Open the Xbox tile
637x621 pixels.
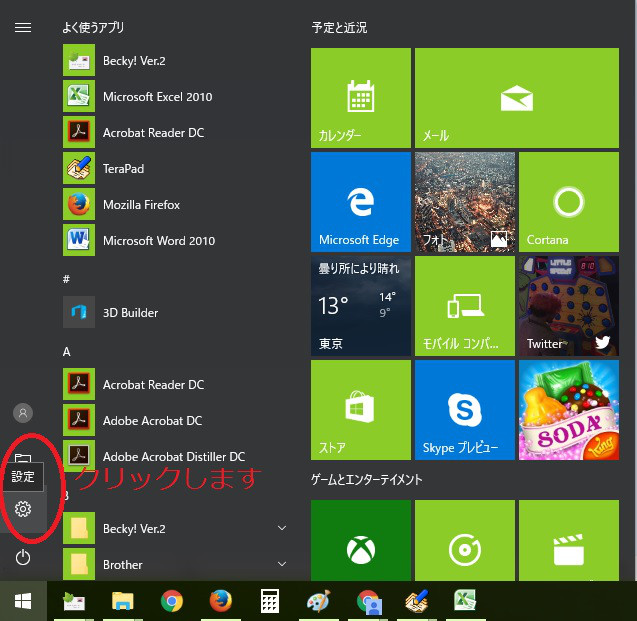(361, 540)
